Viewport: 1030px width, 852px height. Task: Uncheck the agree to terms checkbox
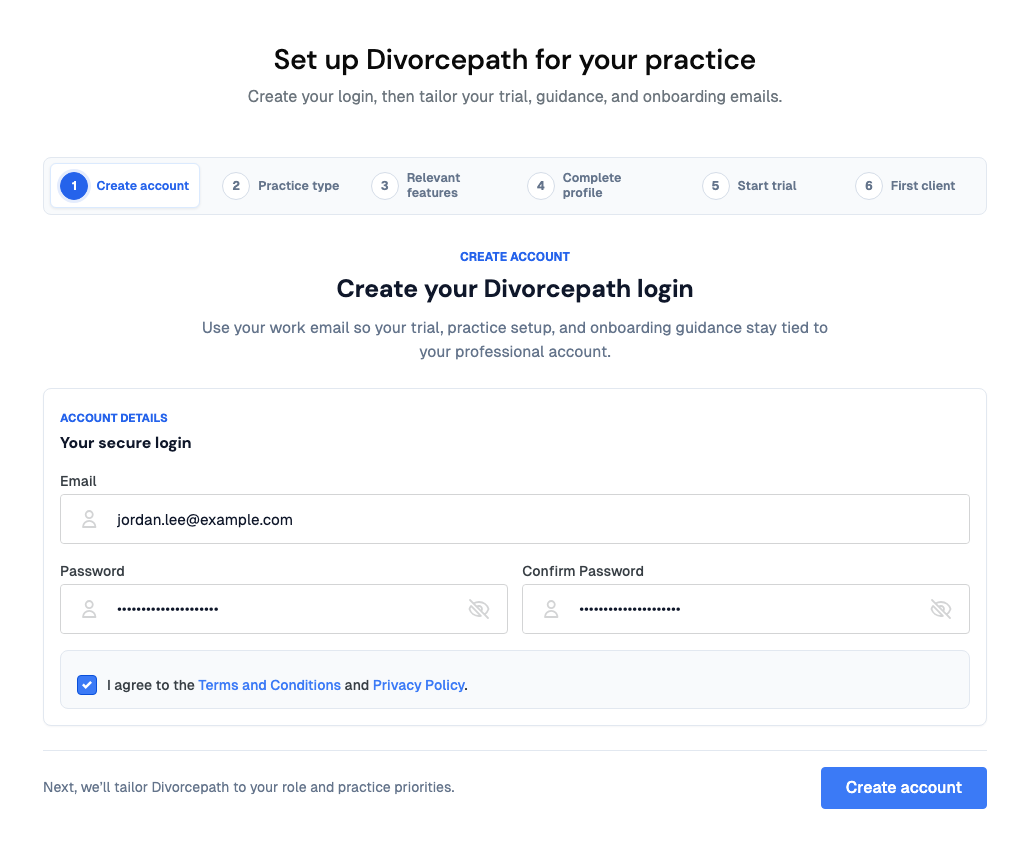[x=87, y=685]
